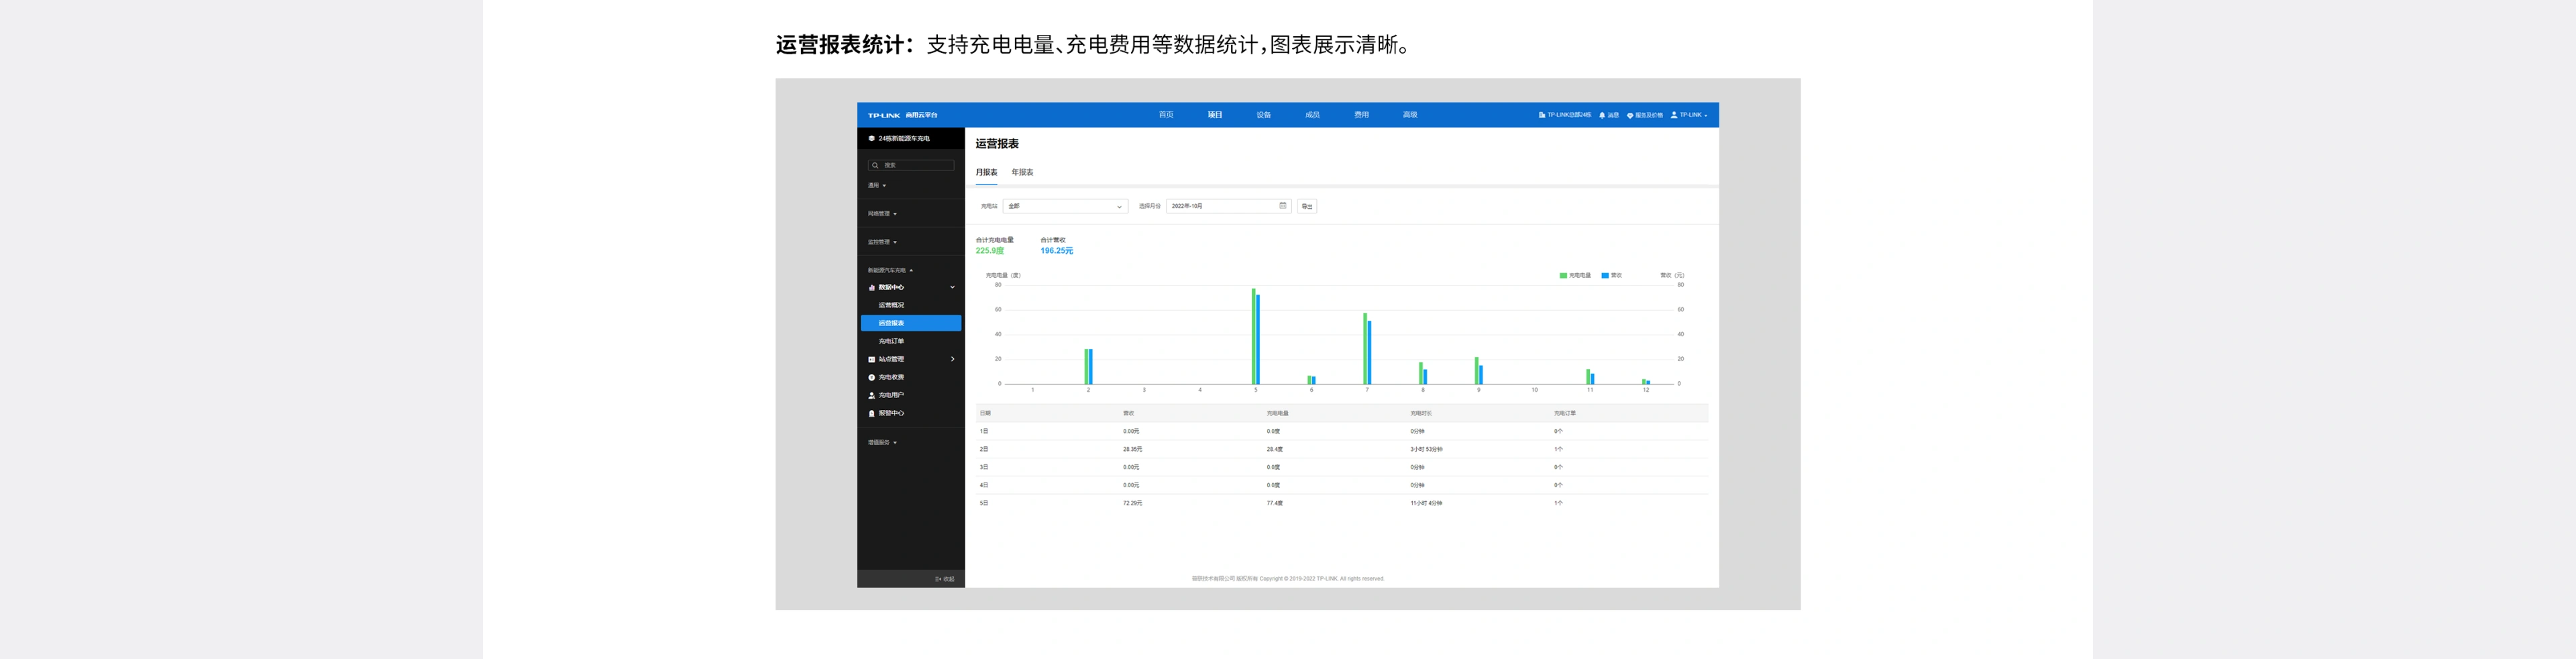Go to 首页 in top navigation
Image resolution: width=2576 pixels, height=659 pixels.
click(1166, 115)
